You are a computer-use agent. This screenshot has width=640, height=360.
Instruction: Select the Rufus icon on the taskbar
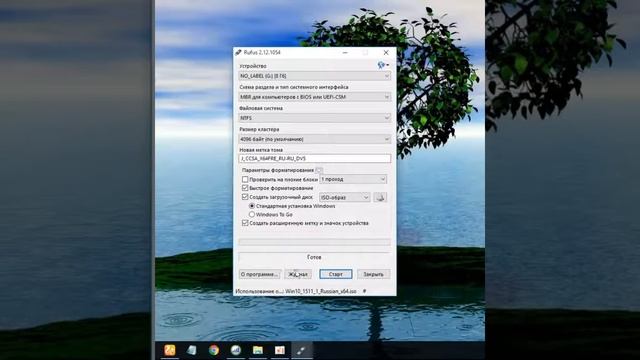pyautogui.click(x=302, y=350)
